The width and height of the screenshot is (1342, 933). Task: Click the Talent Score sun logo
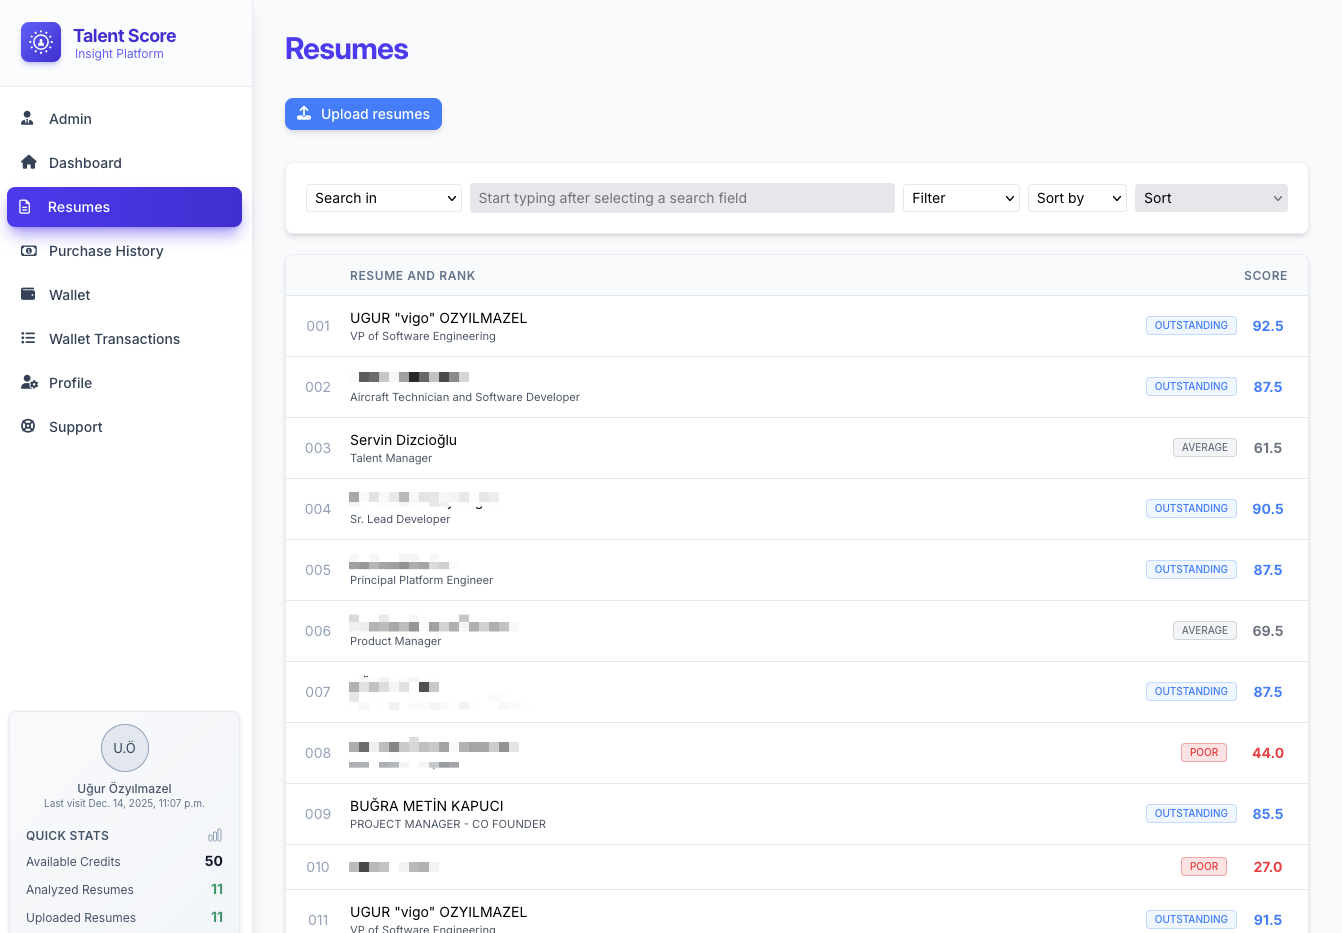40,42
